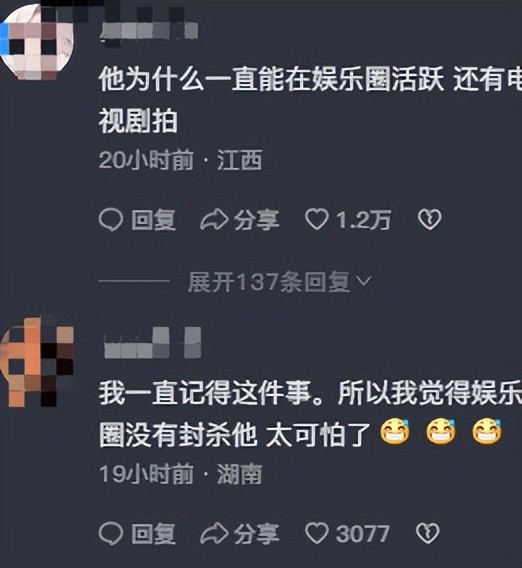522x568 pixels.
Task: Expand the 展开137条回复 replies thread
Action: [279, 282]
